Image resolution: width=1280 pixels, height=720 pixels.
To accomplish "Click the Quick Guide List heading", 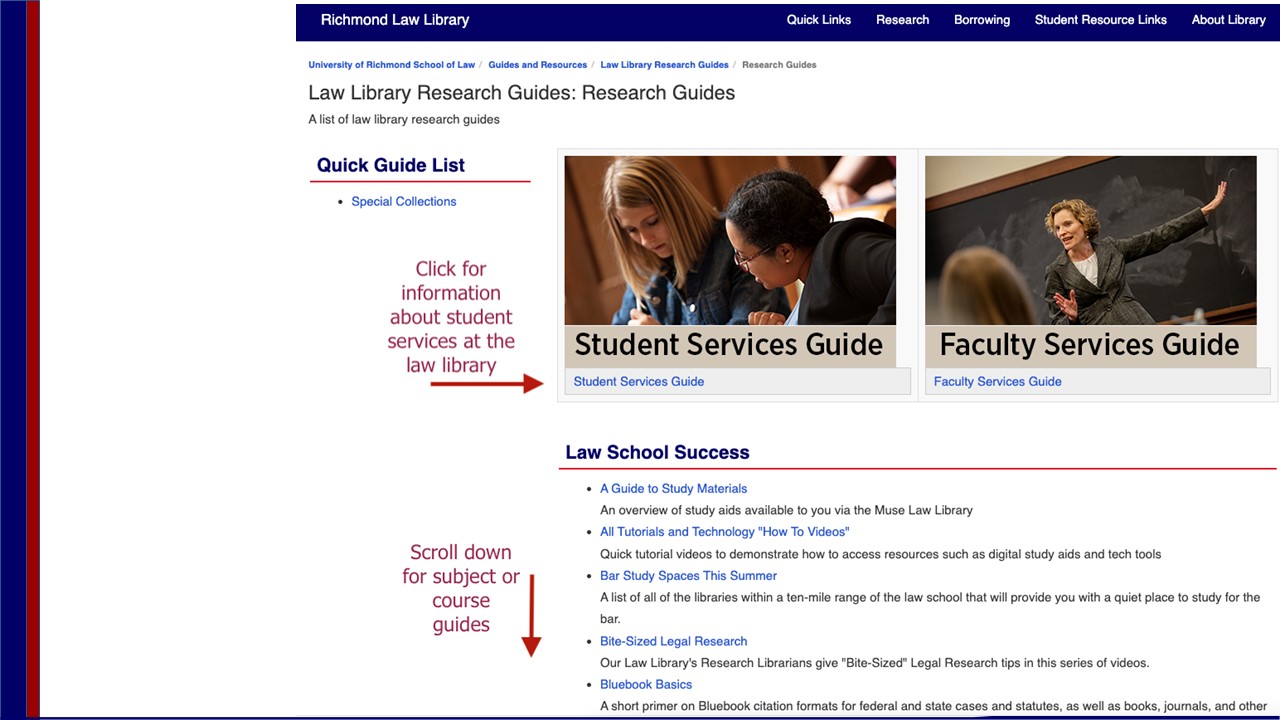I will click(391, 165).
